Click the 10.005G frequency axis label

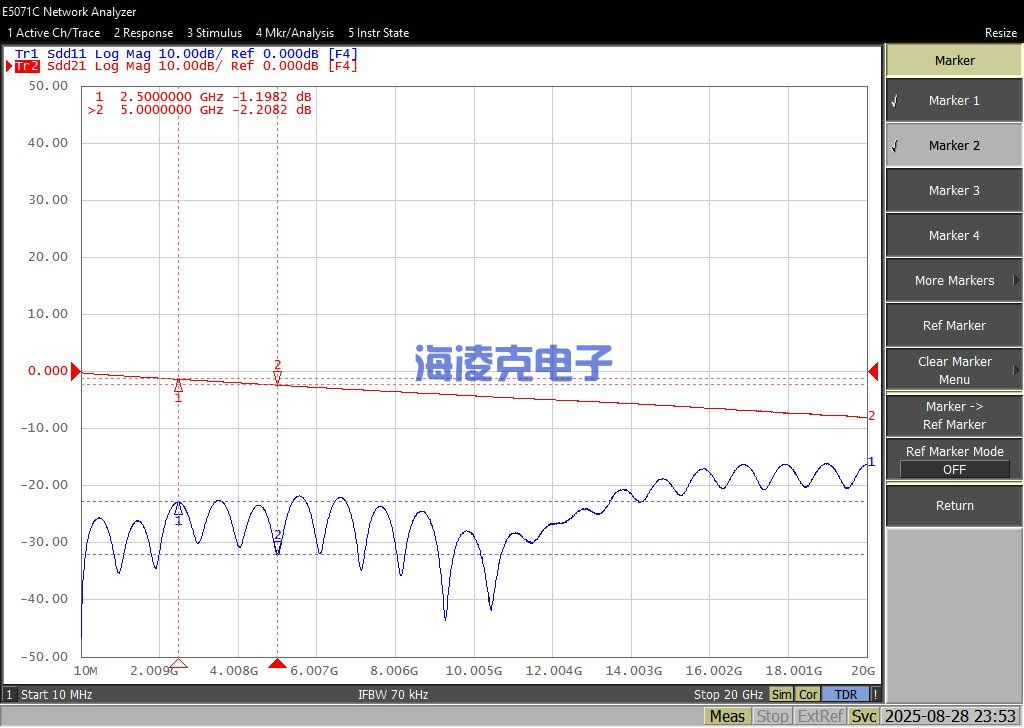474,671
